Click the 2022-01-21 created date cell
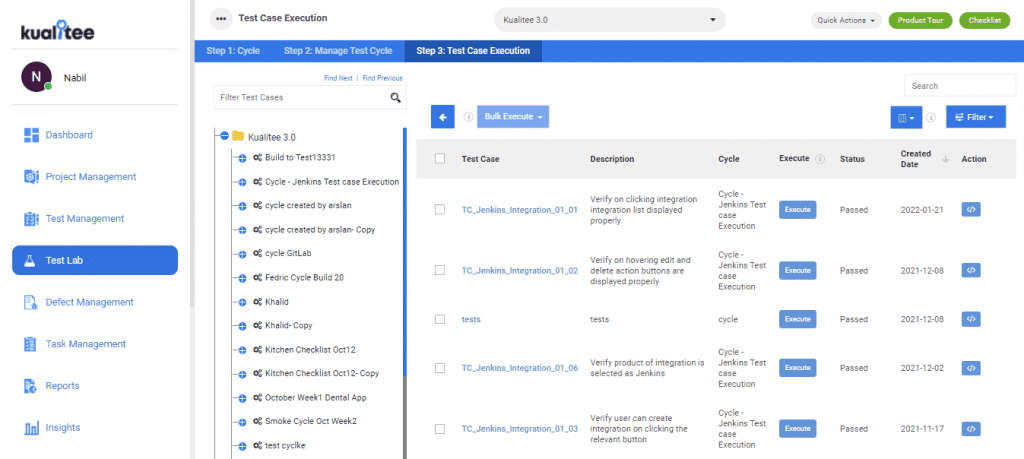The image size is (1024, 459). pyautogui.click(x=922, y=210)
